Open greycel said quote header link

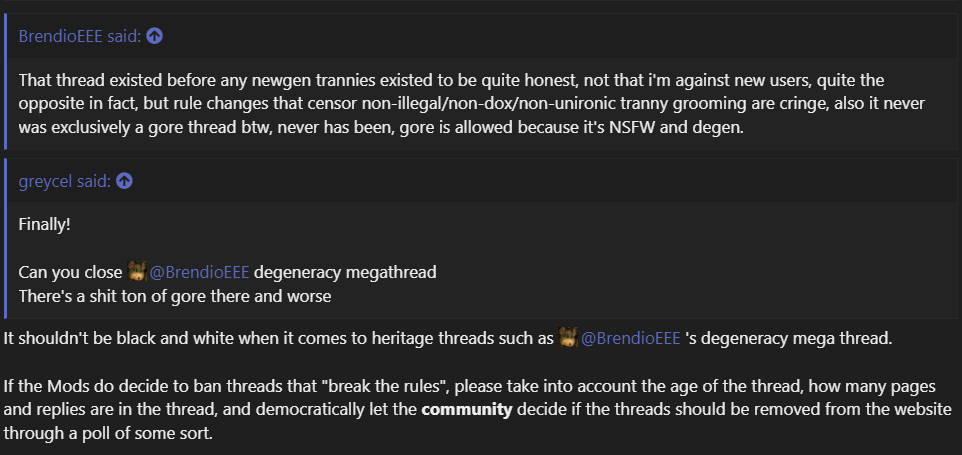pyautogui.click(x=65, y=181)
